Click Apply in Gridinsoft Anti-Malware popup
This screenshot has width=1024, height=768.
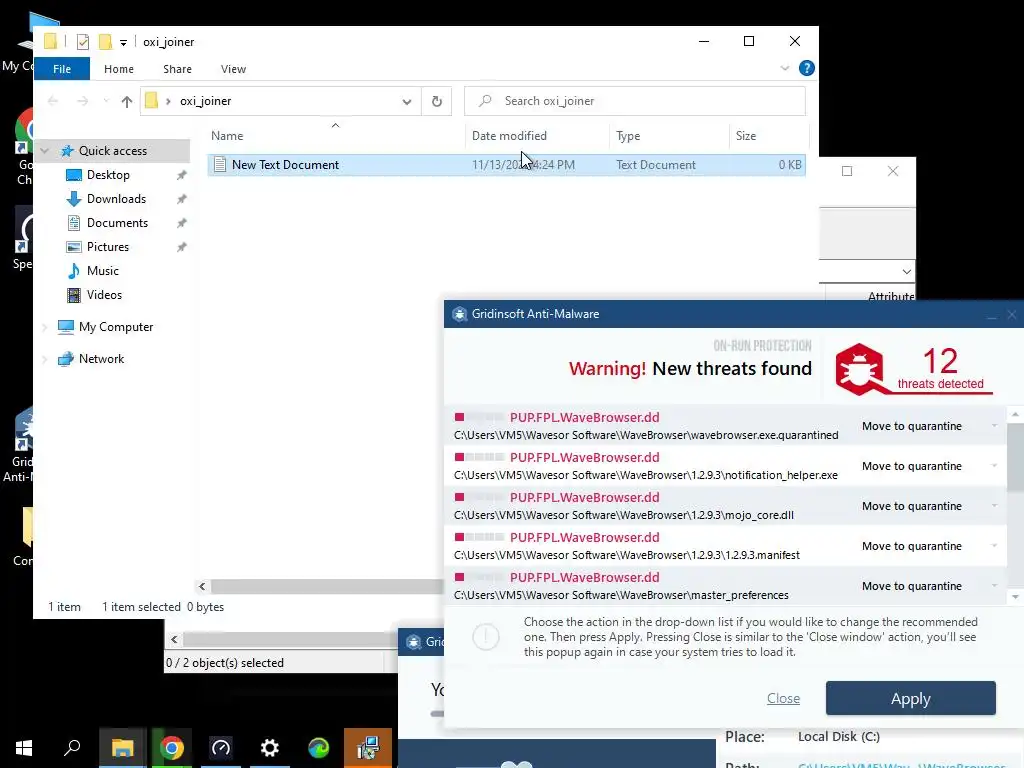[910, 698]
